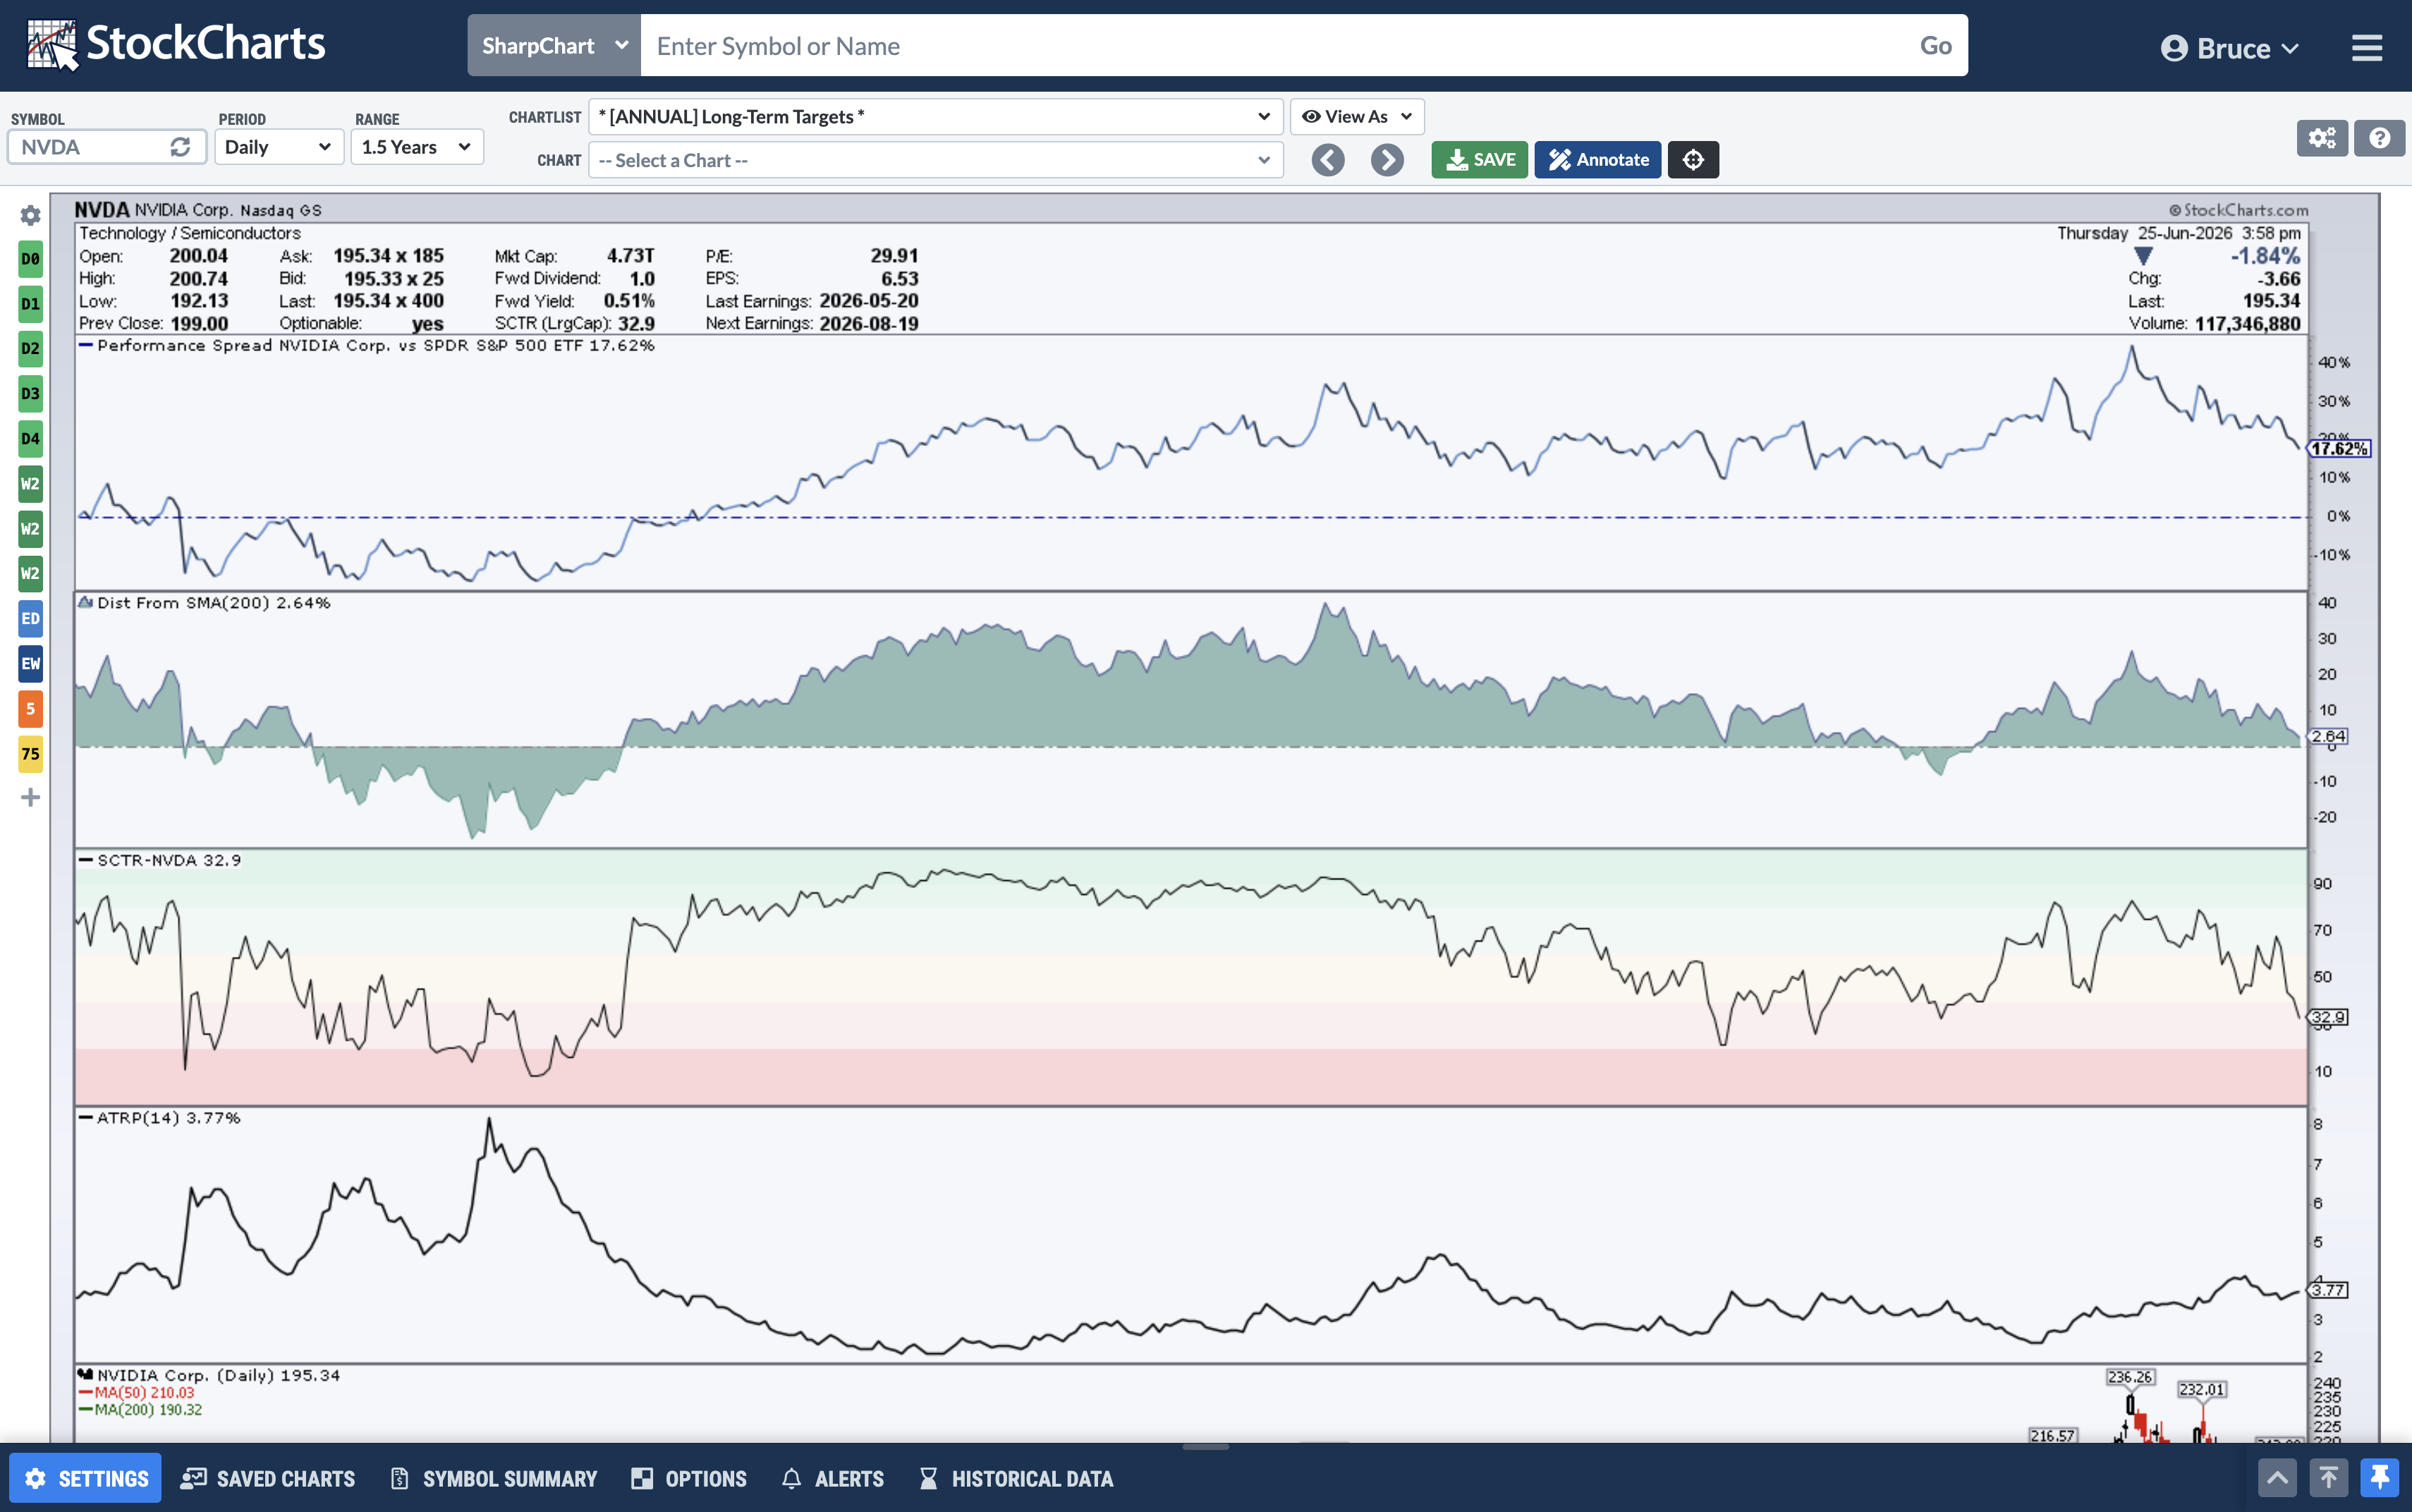Open the Period Daily dropdown

(x=279, y=147)
